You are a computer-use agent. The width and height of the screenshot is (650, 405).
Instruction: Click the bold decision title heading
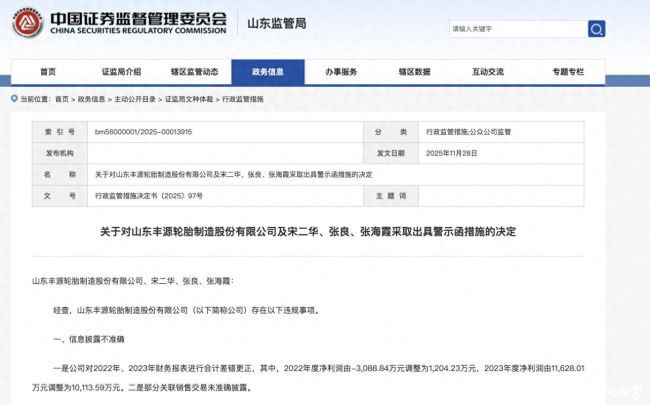(324, 230)
